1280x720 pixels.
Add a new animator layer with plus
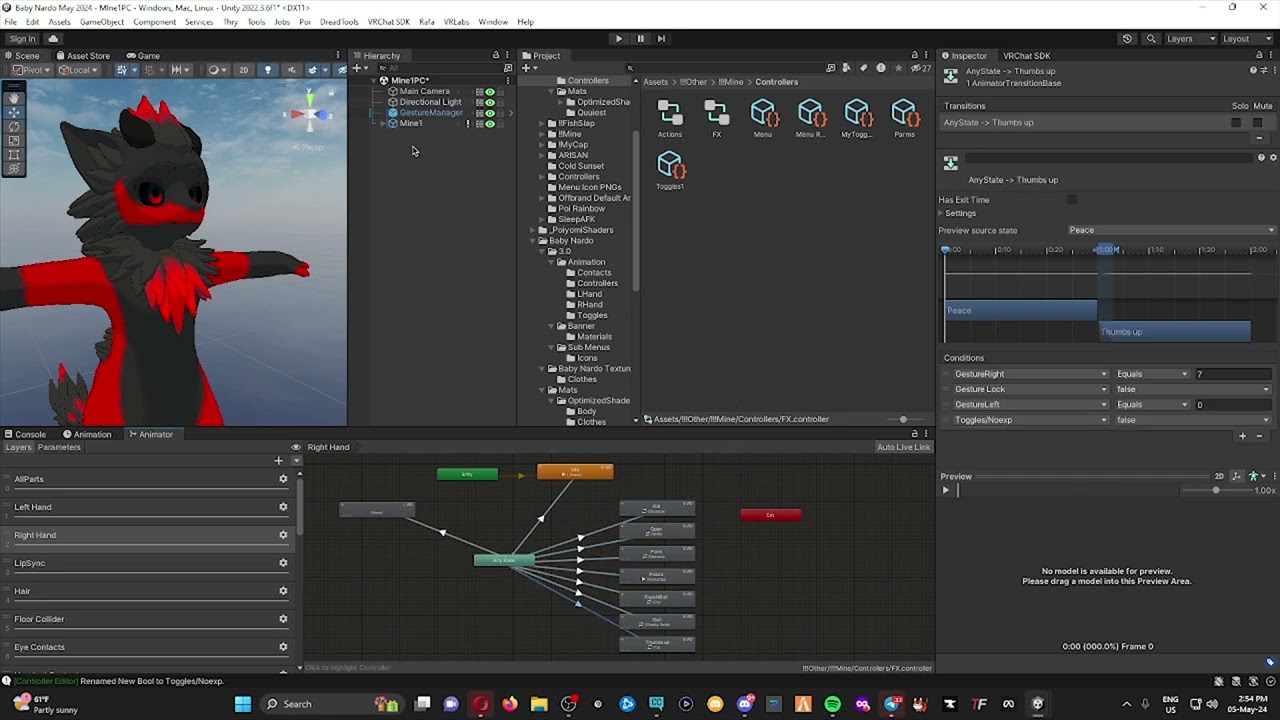click(278, 461)
